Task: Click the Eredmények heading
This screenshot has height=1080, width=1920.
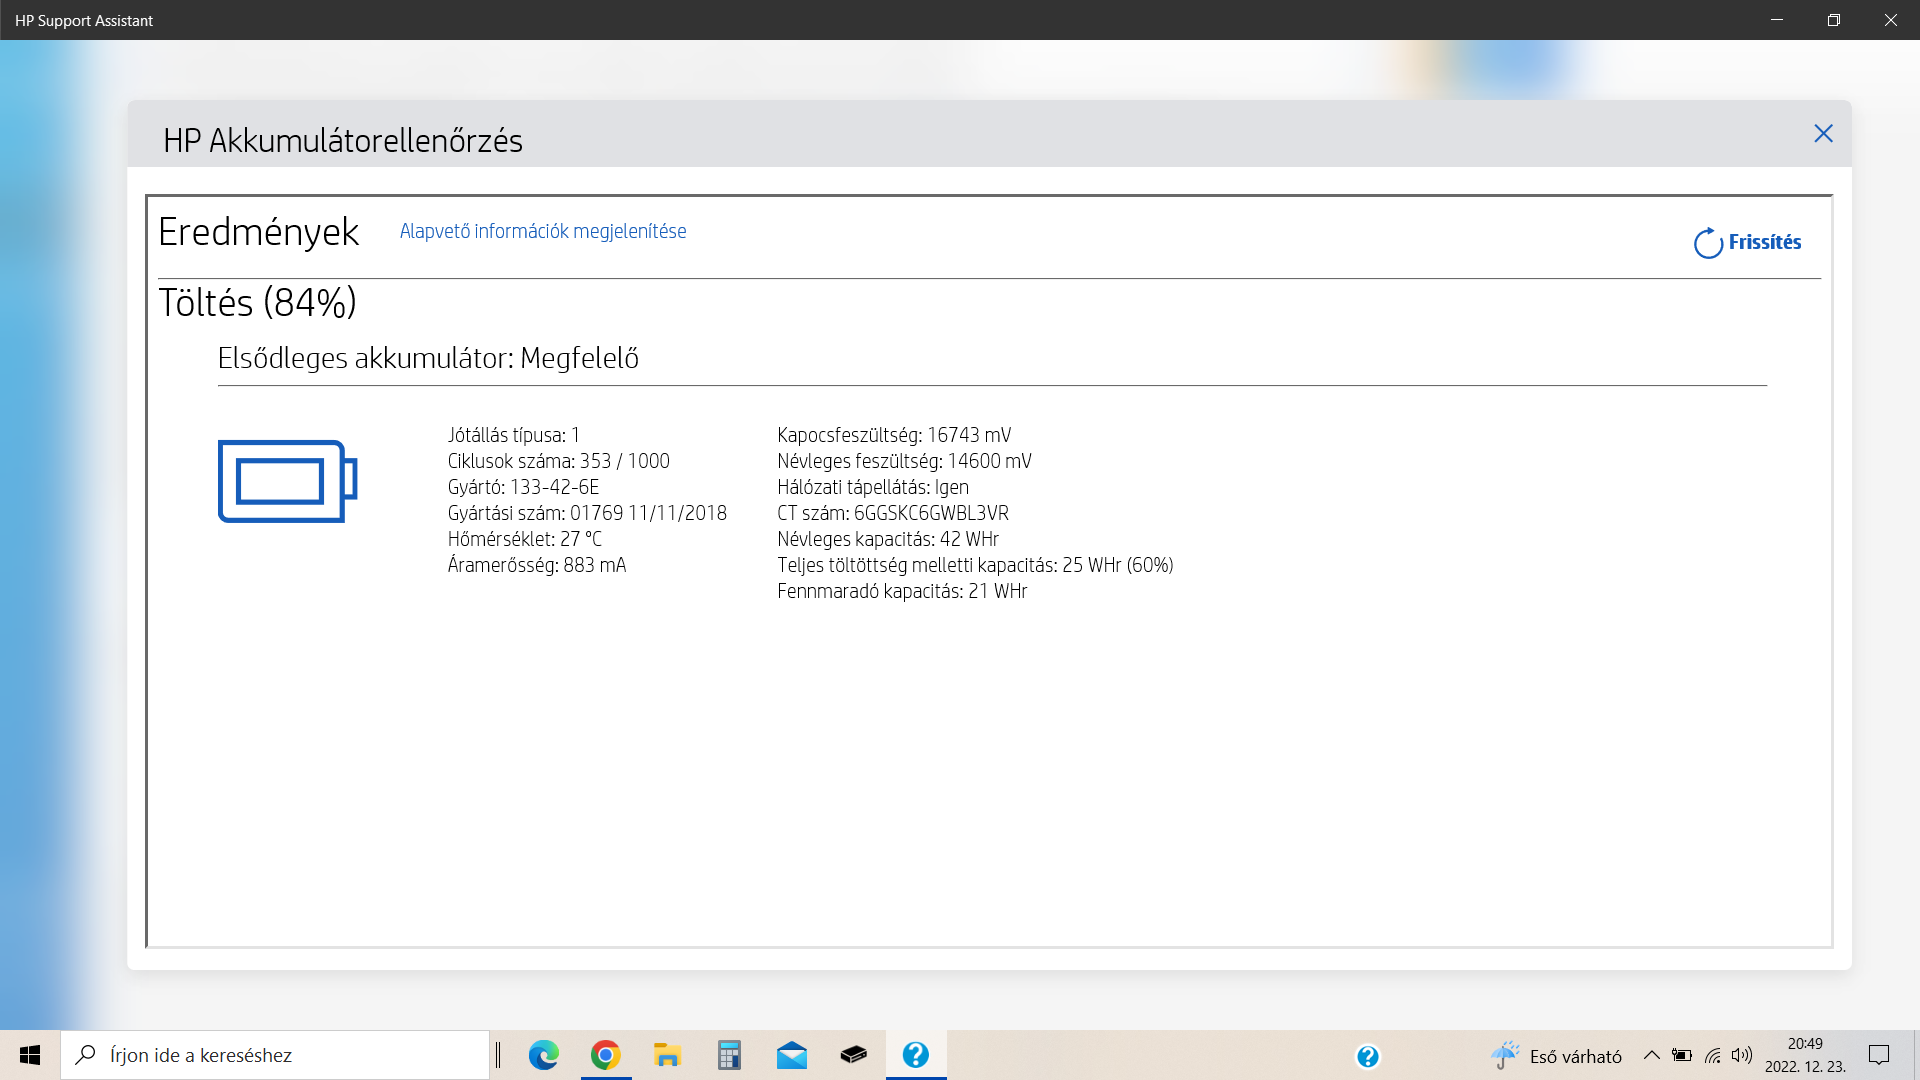Action: [258, 232]
